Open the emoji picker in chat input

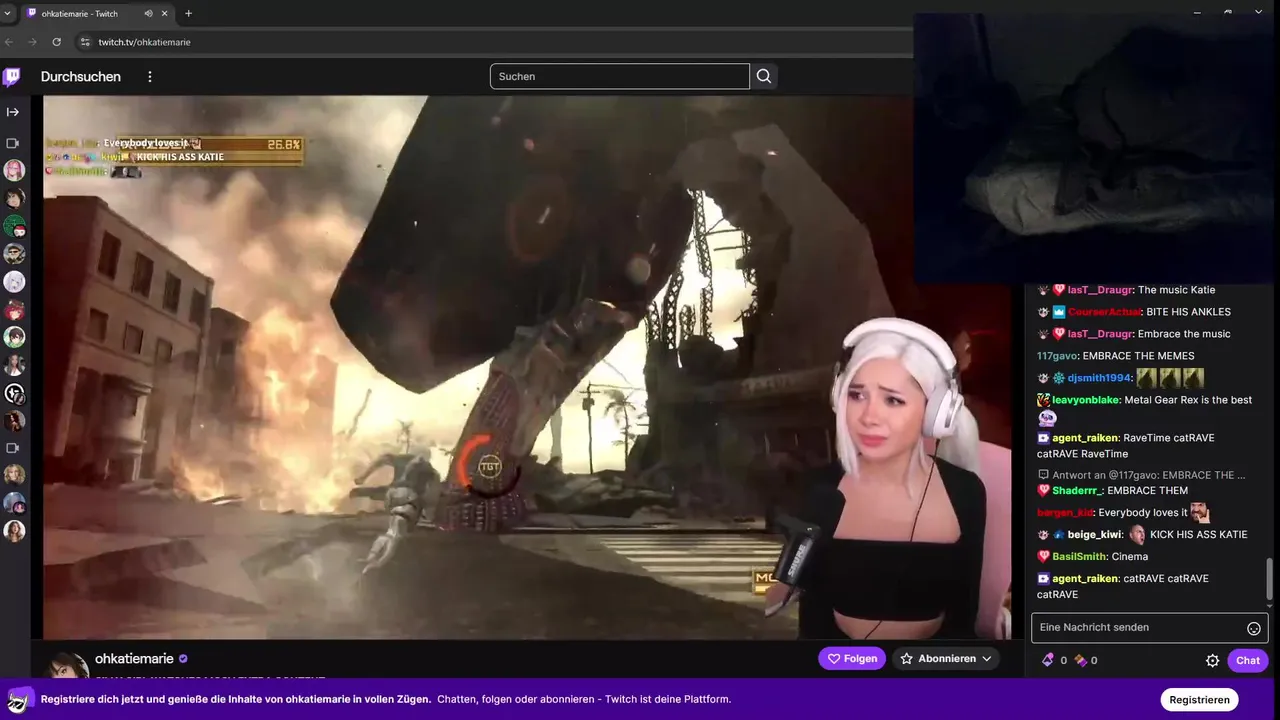tap(1253, 628)
